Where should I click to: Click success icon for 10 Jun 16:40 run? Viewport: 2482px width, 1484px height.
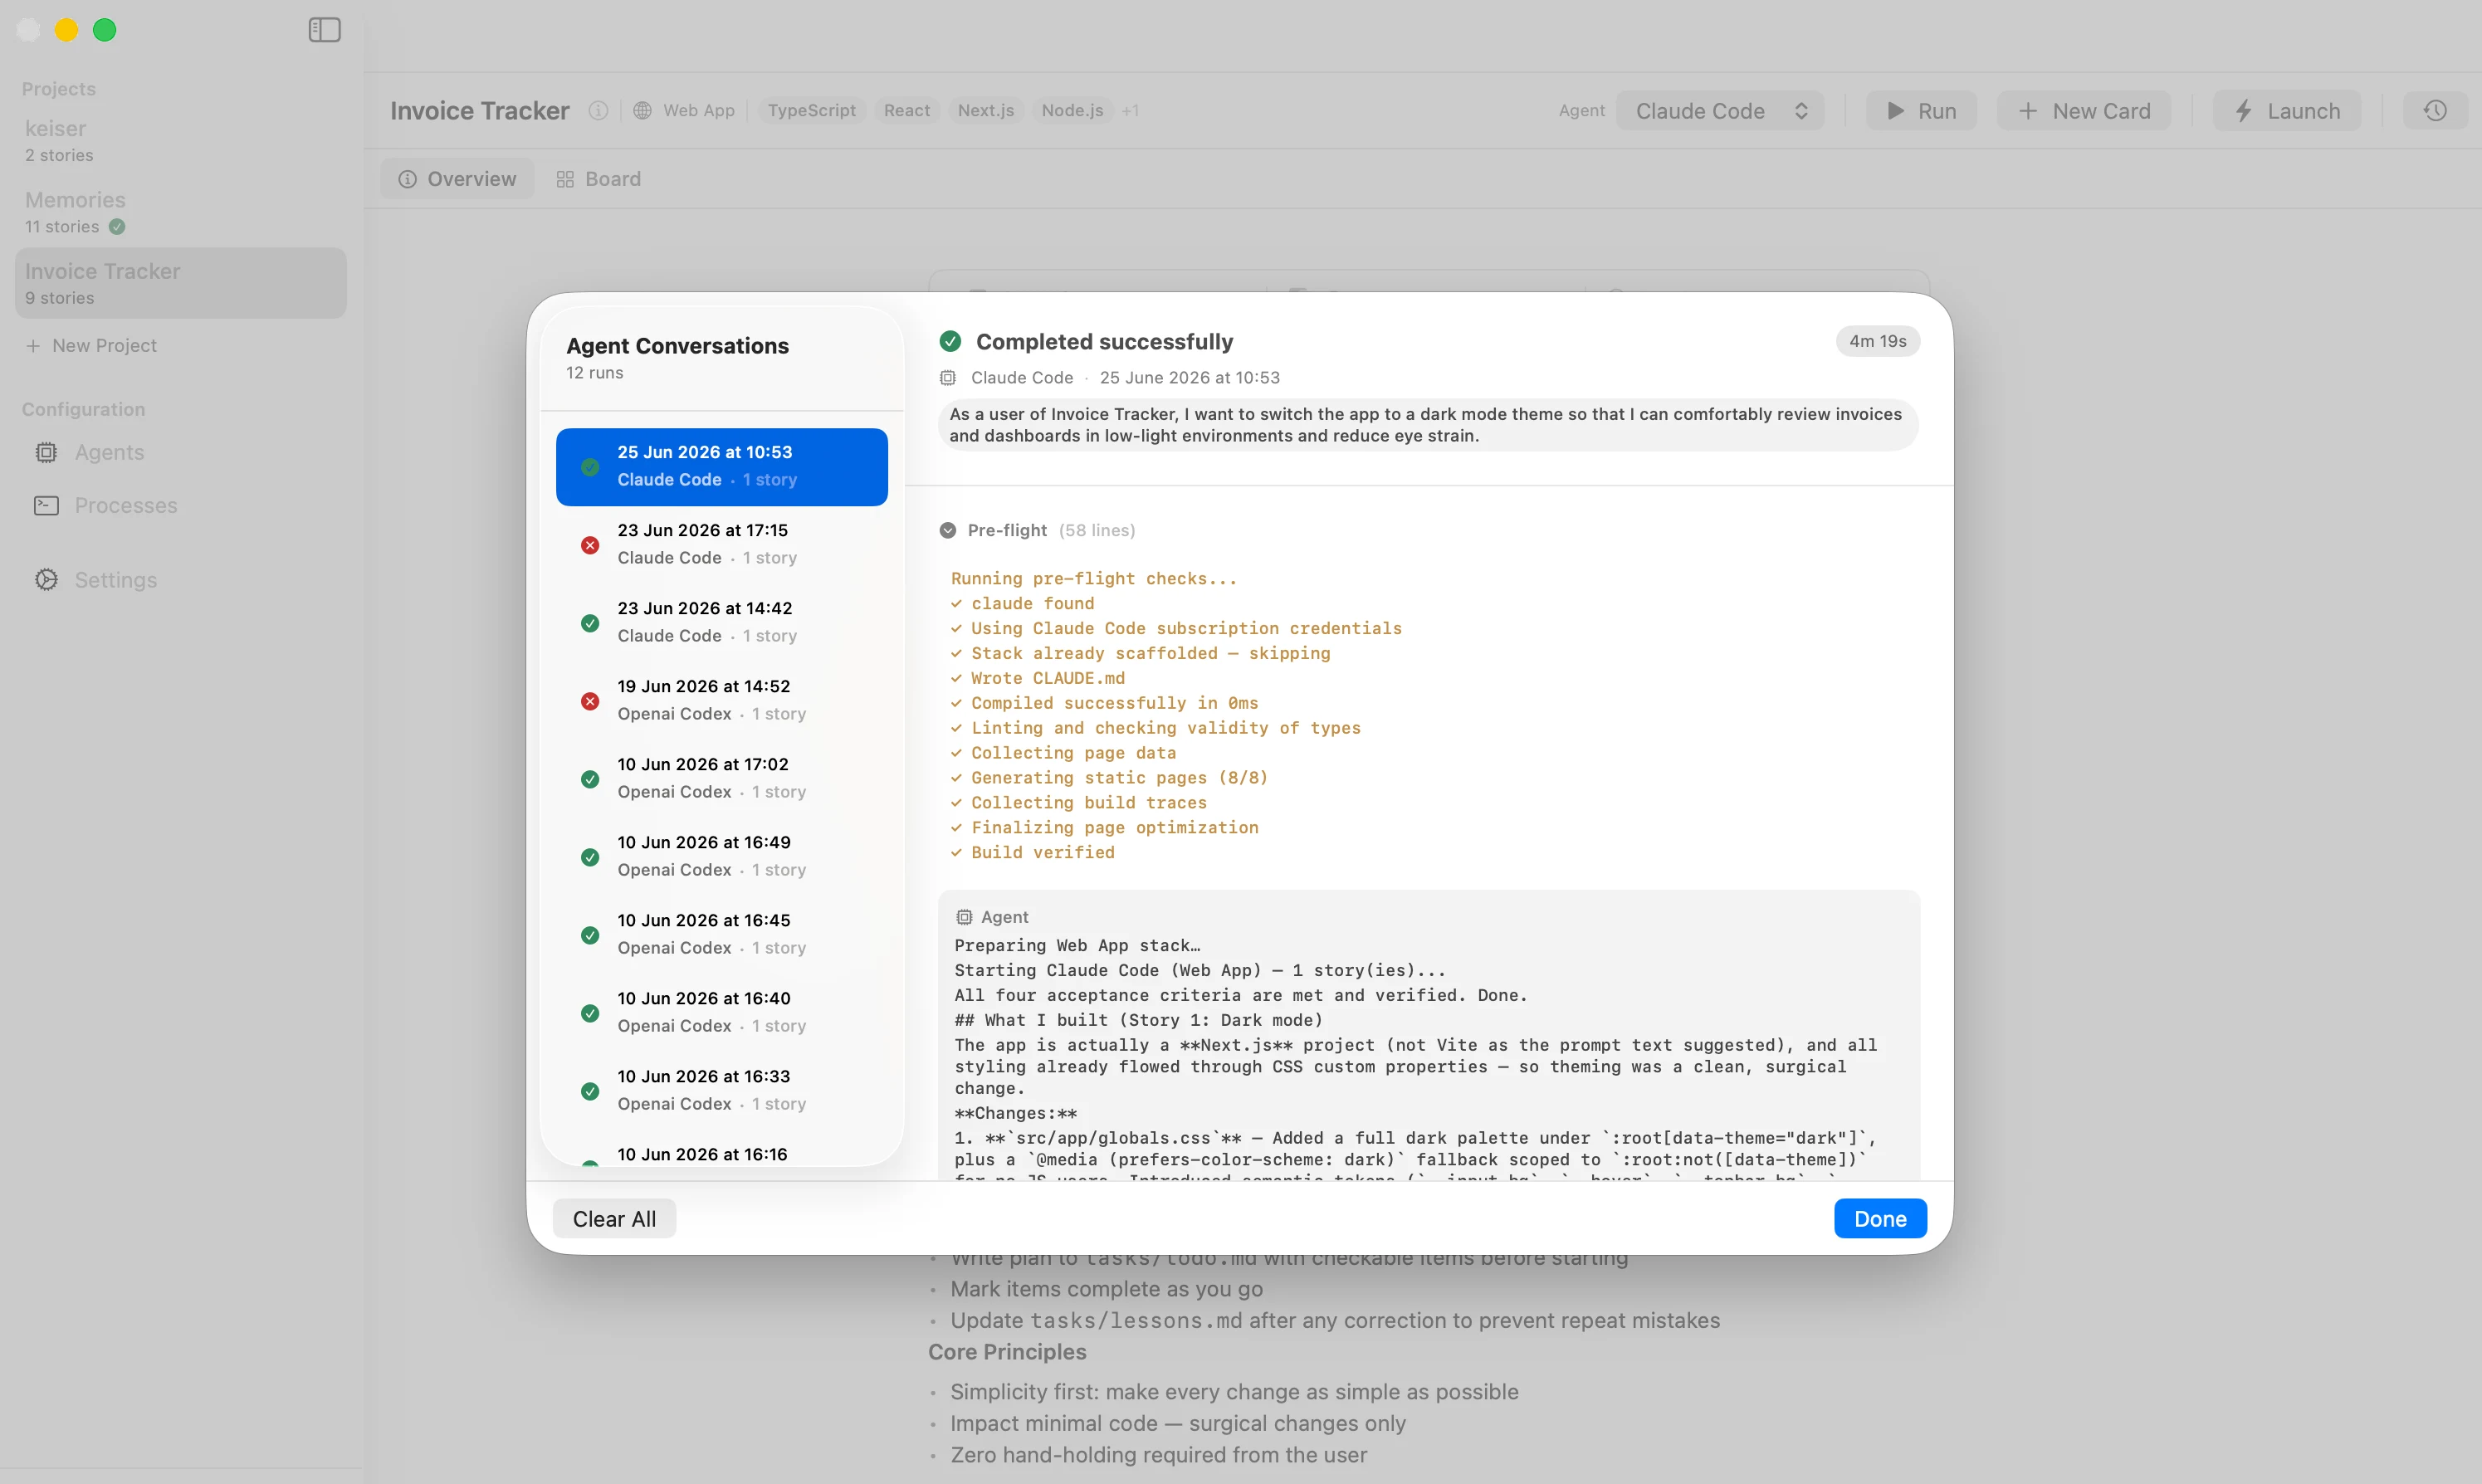590,1013
